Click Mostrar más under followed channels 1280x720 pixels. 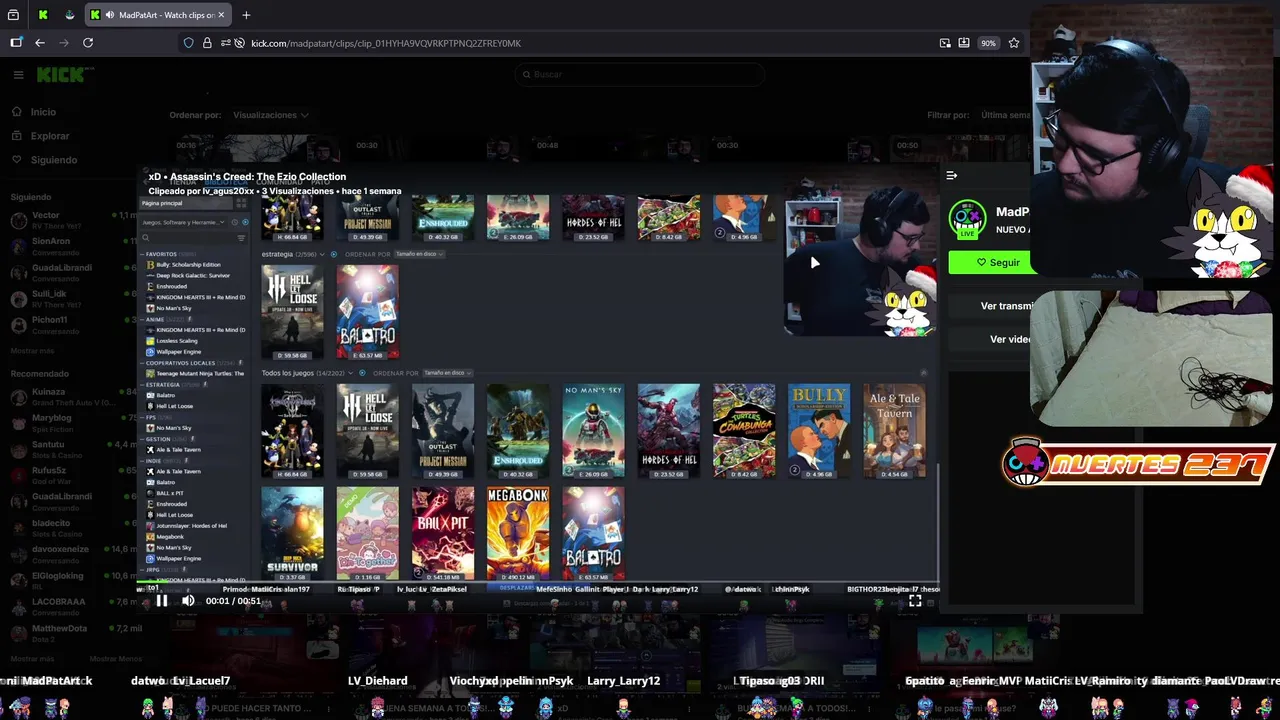click(x=32, y=351)
